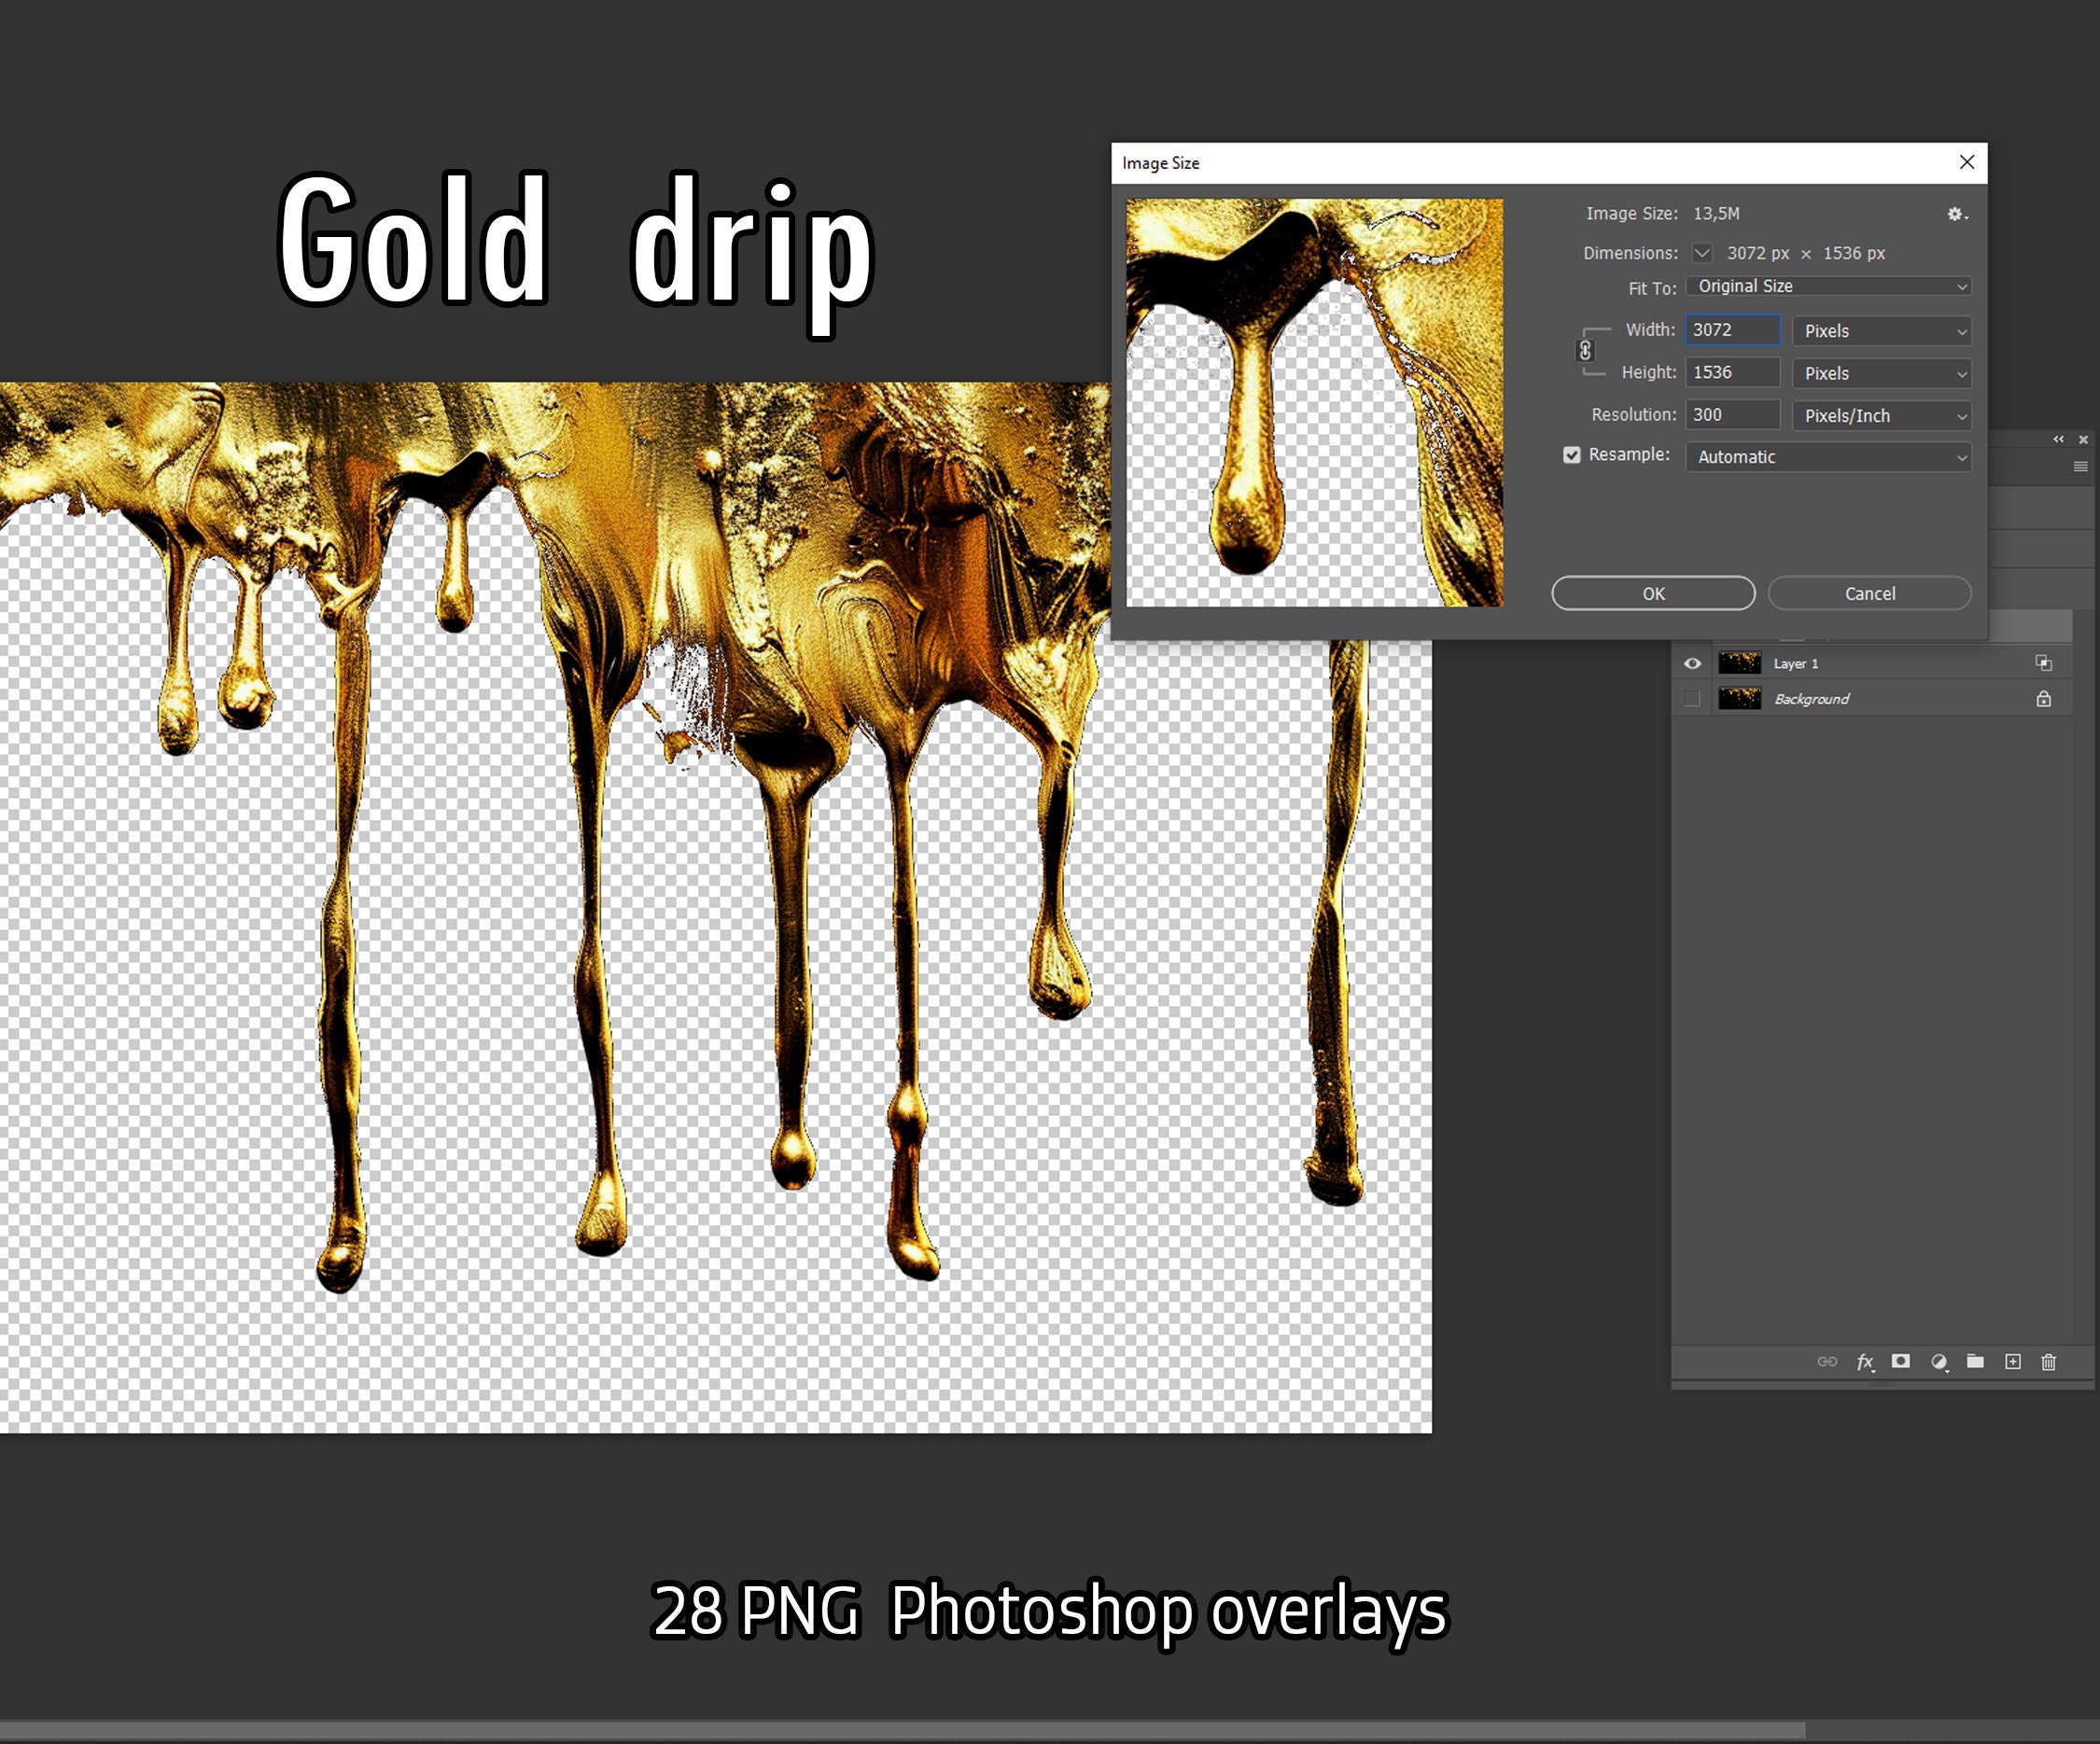Open the fx layer styles icon
This screenshot has width=2100, height=1744.
[x=1865, y=1362]
